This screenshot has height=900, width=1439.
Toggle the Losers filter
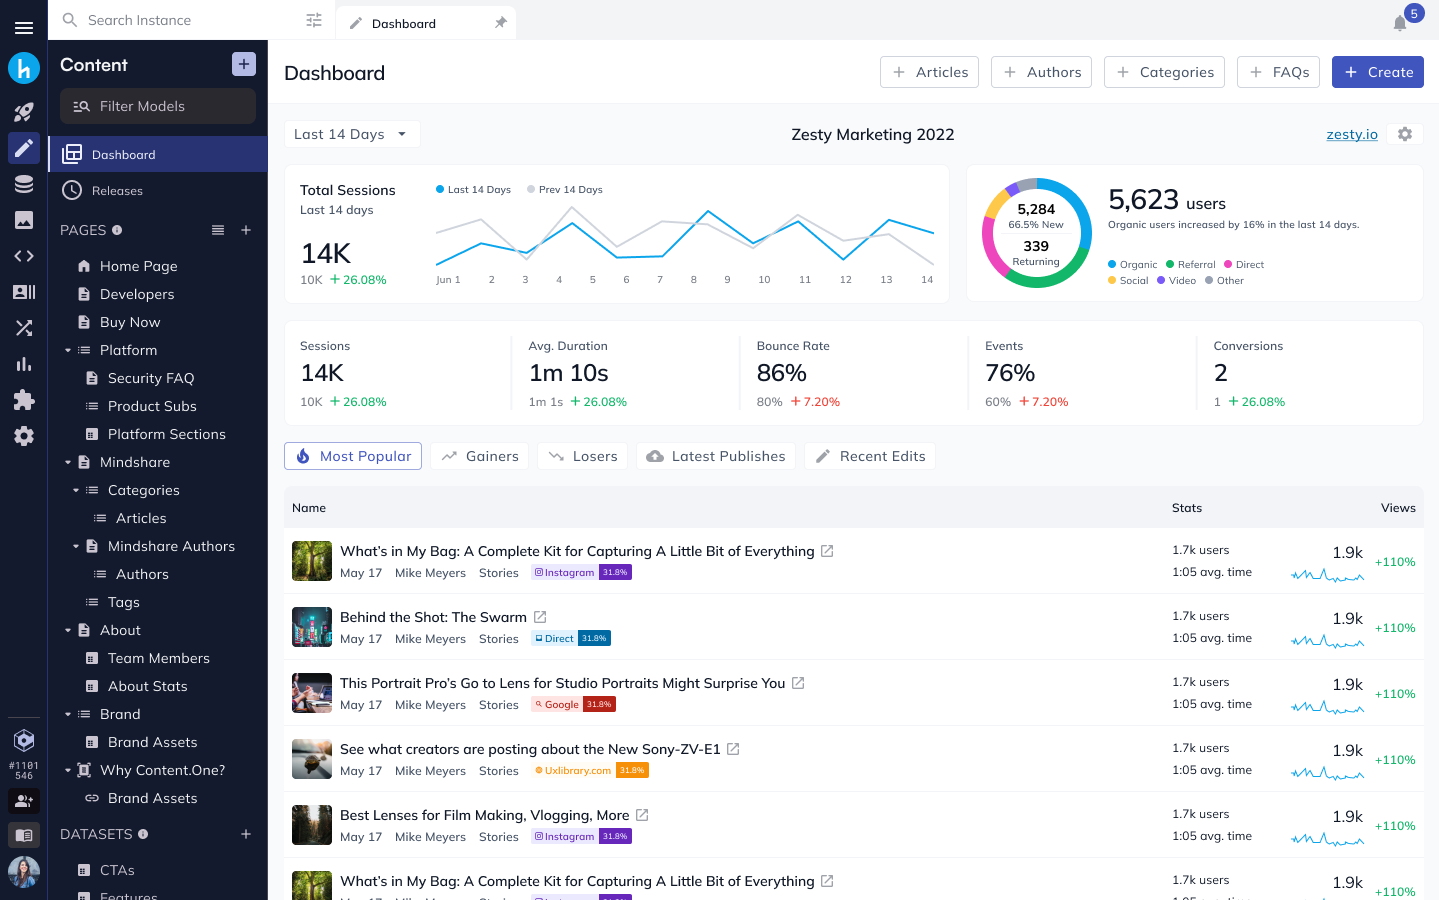click(582, 456)
